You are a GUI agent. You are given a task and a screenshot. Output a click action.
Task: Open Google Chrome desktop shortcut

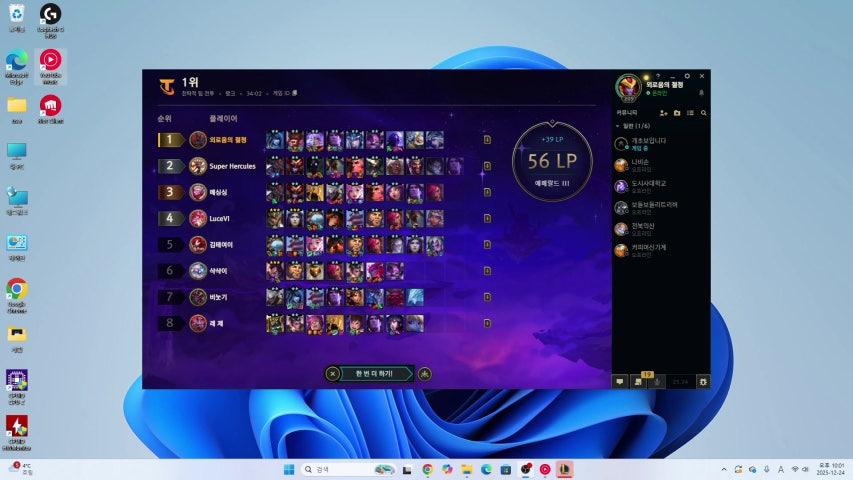coord(17,296)
